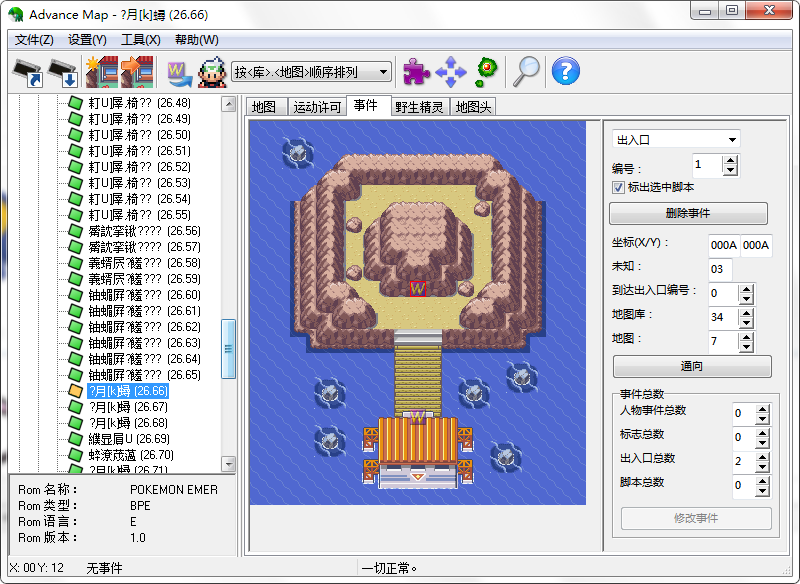Screen dimensions: 800x584
Task: Click the new map building icon
Action: [102, 72]
